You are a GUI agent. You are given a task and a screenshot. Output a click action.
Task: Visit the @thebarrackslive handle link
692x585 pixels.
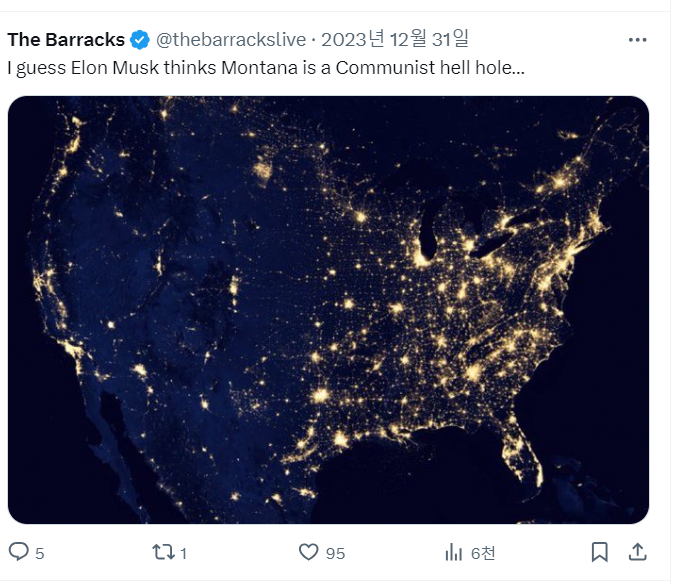click(x=231, y=40)
